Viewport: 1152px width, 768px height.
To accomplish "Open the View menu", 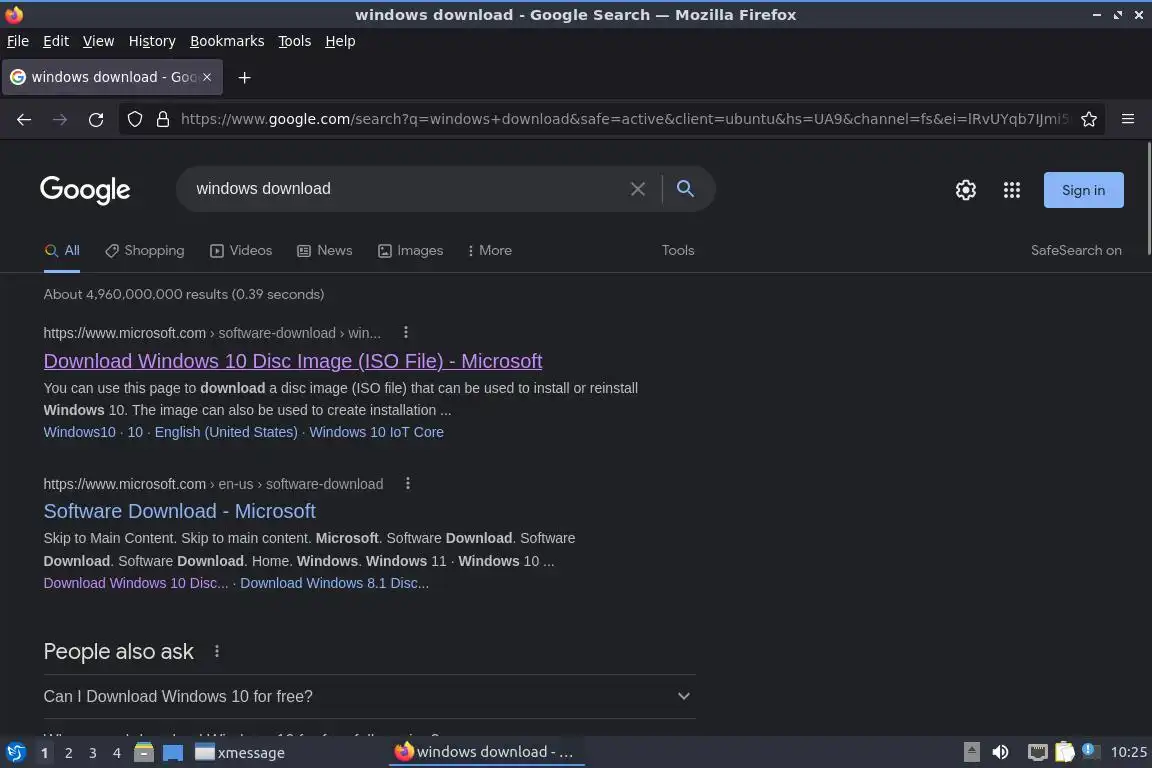I will pos(98,41).
